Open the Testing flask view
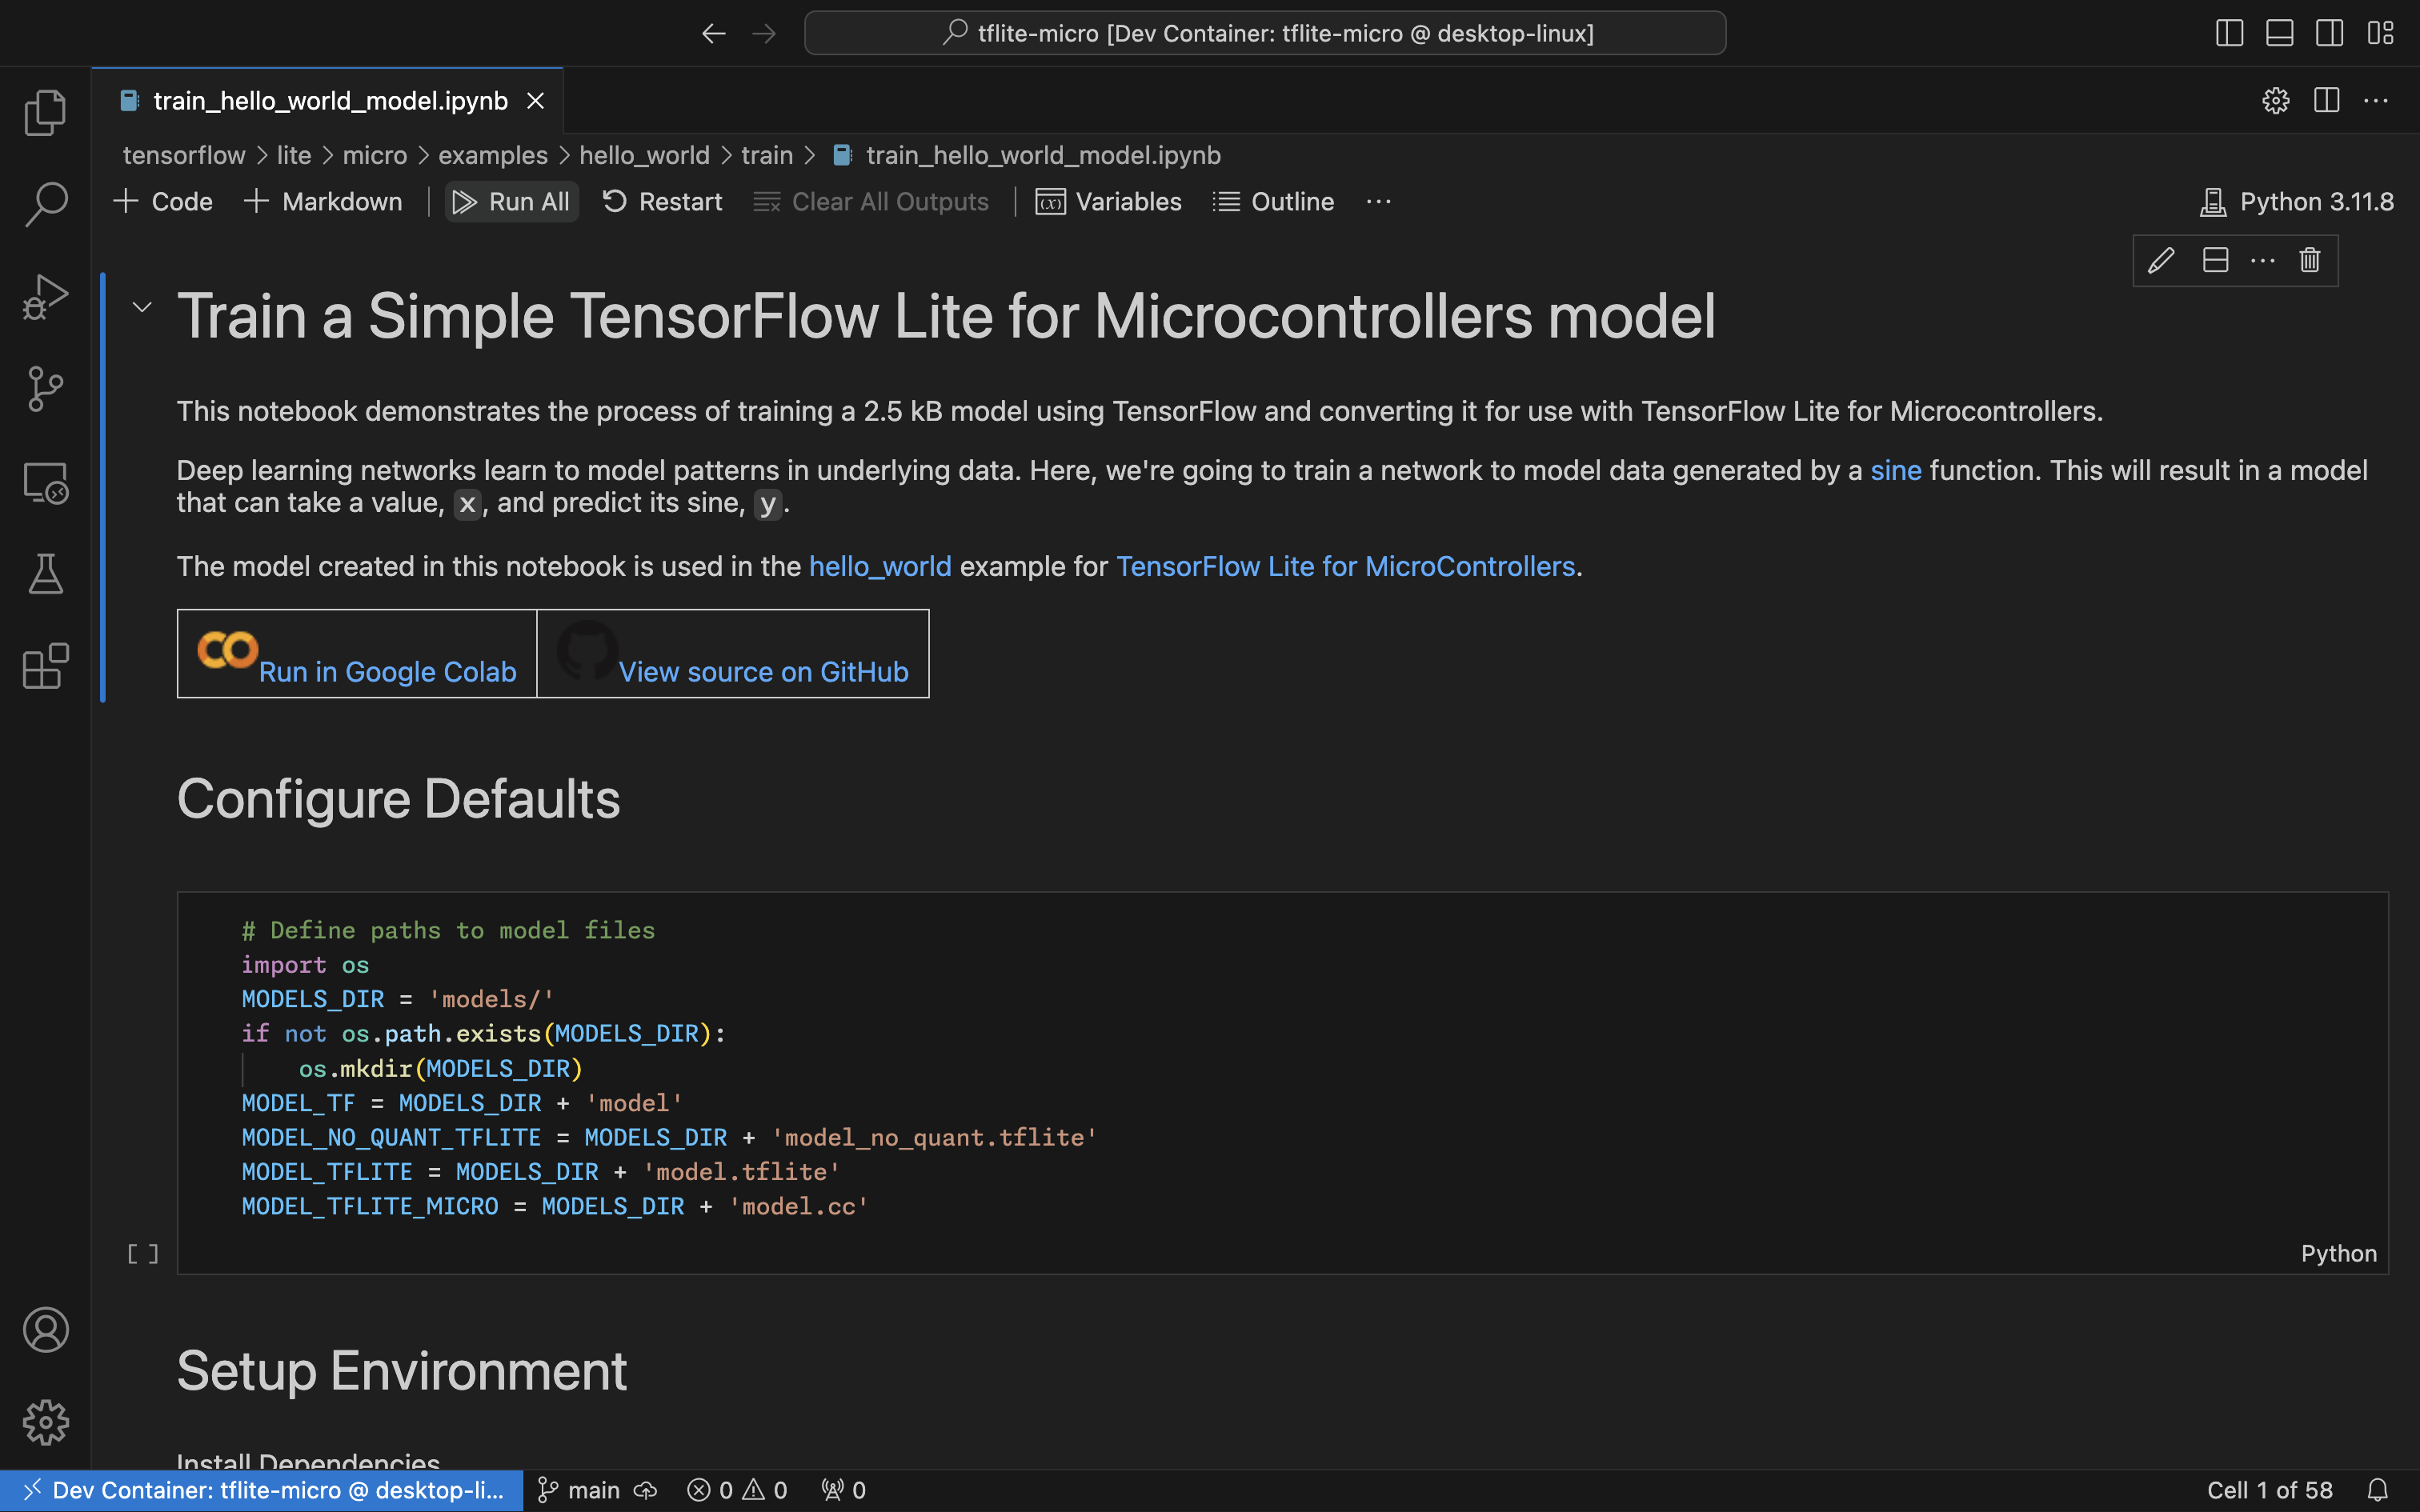Image resolution: width=2420 pixels, height=1512 pixels. [x=45, y=574]
